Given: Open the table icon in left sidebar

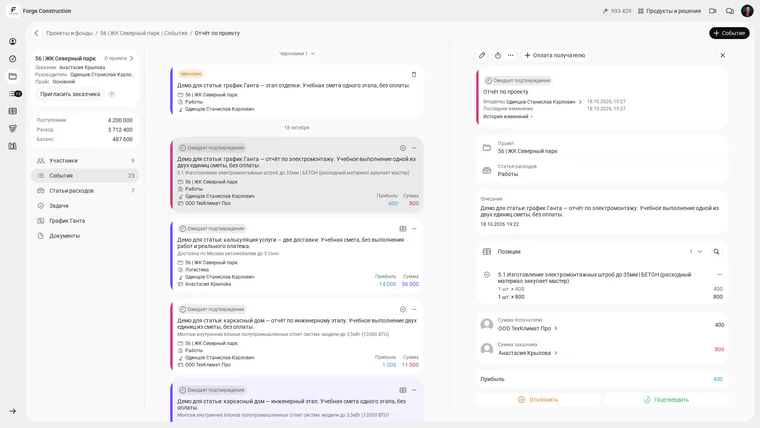Looking at the screenshot, I should [13, 111].
